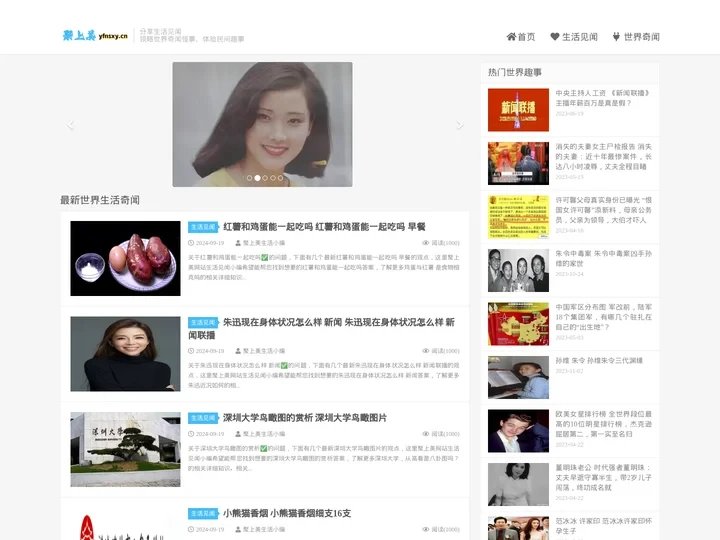Click author 聚上美生活小编 under 深圳大学 article

pyautogui.click(x=264, y=434)
